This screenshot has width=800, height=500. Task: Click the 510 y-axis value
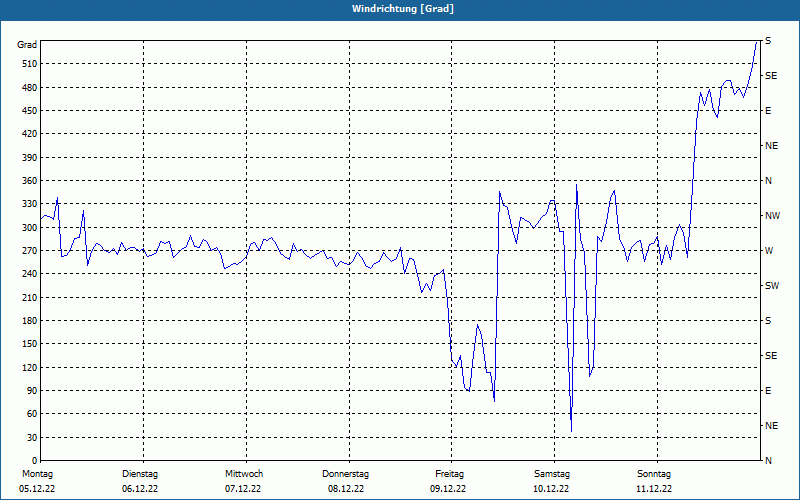coord(30,64)
